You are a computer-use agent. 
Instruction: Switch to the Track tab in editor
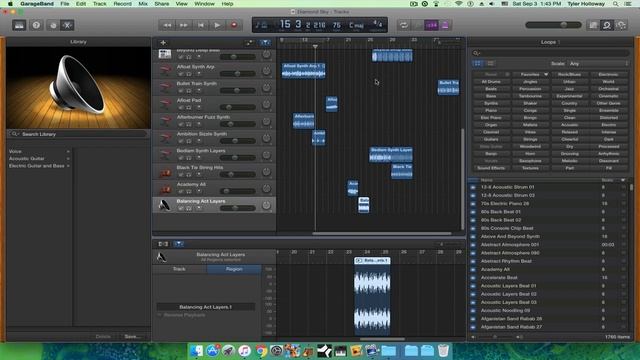(x=179, y=269)
